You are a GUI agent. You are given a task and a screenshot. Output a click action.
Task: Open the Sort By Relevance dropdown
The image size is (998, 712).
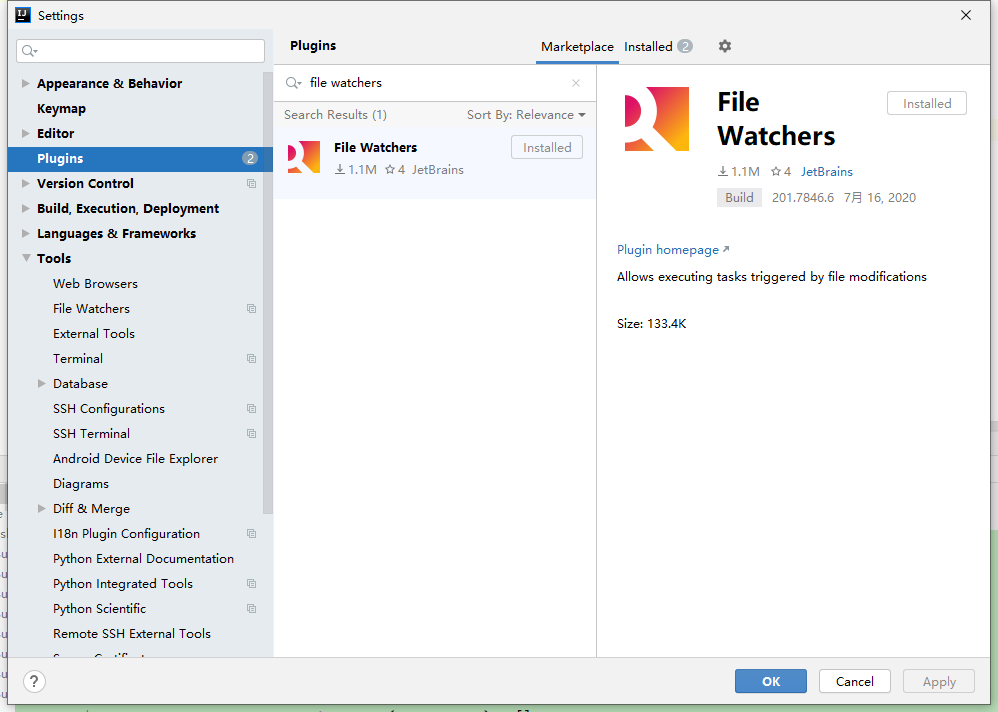(526, 115)
